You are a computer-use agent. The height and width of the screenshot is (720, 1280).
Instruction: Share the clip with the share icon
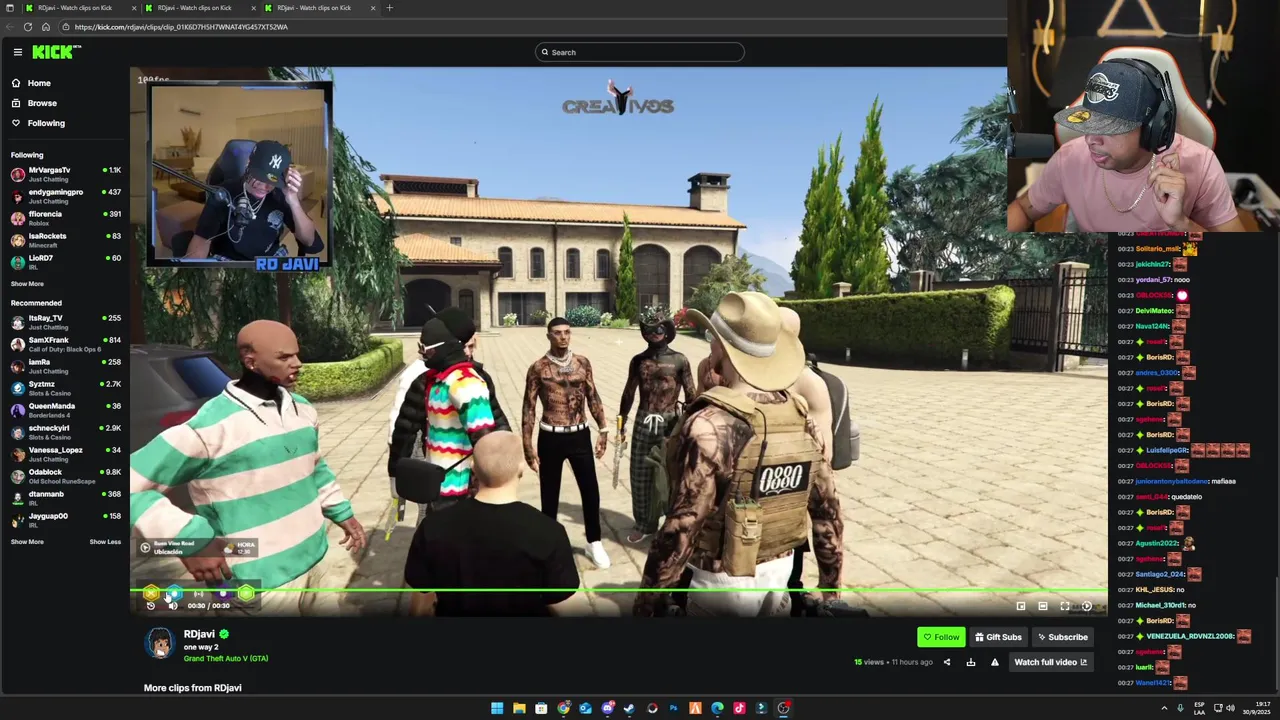click(947, 662)
